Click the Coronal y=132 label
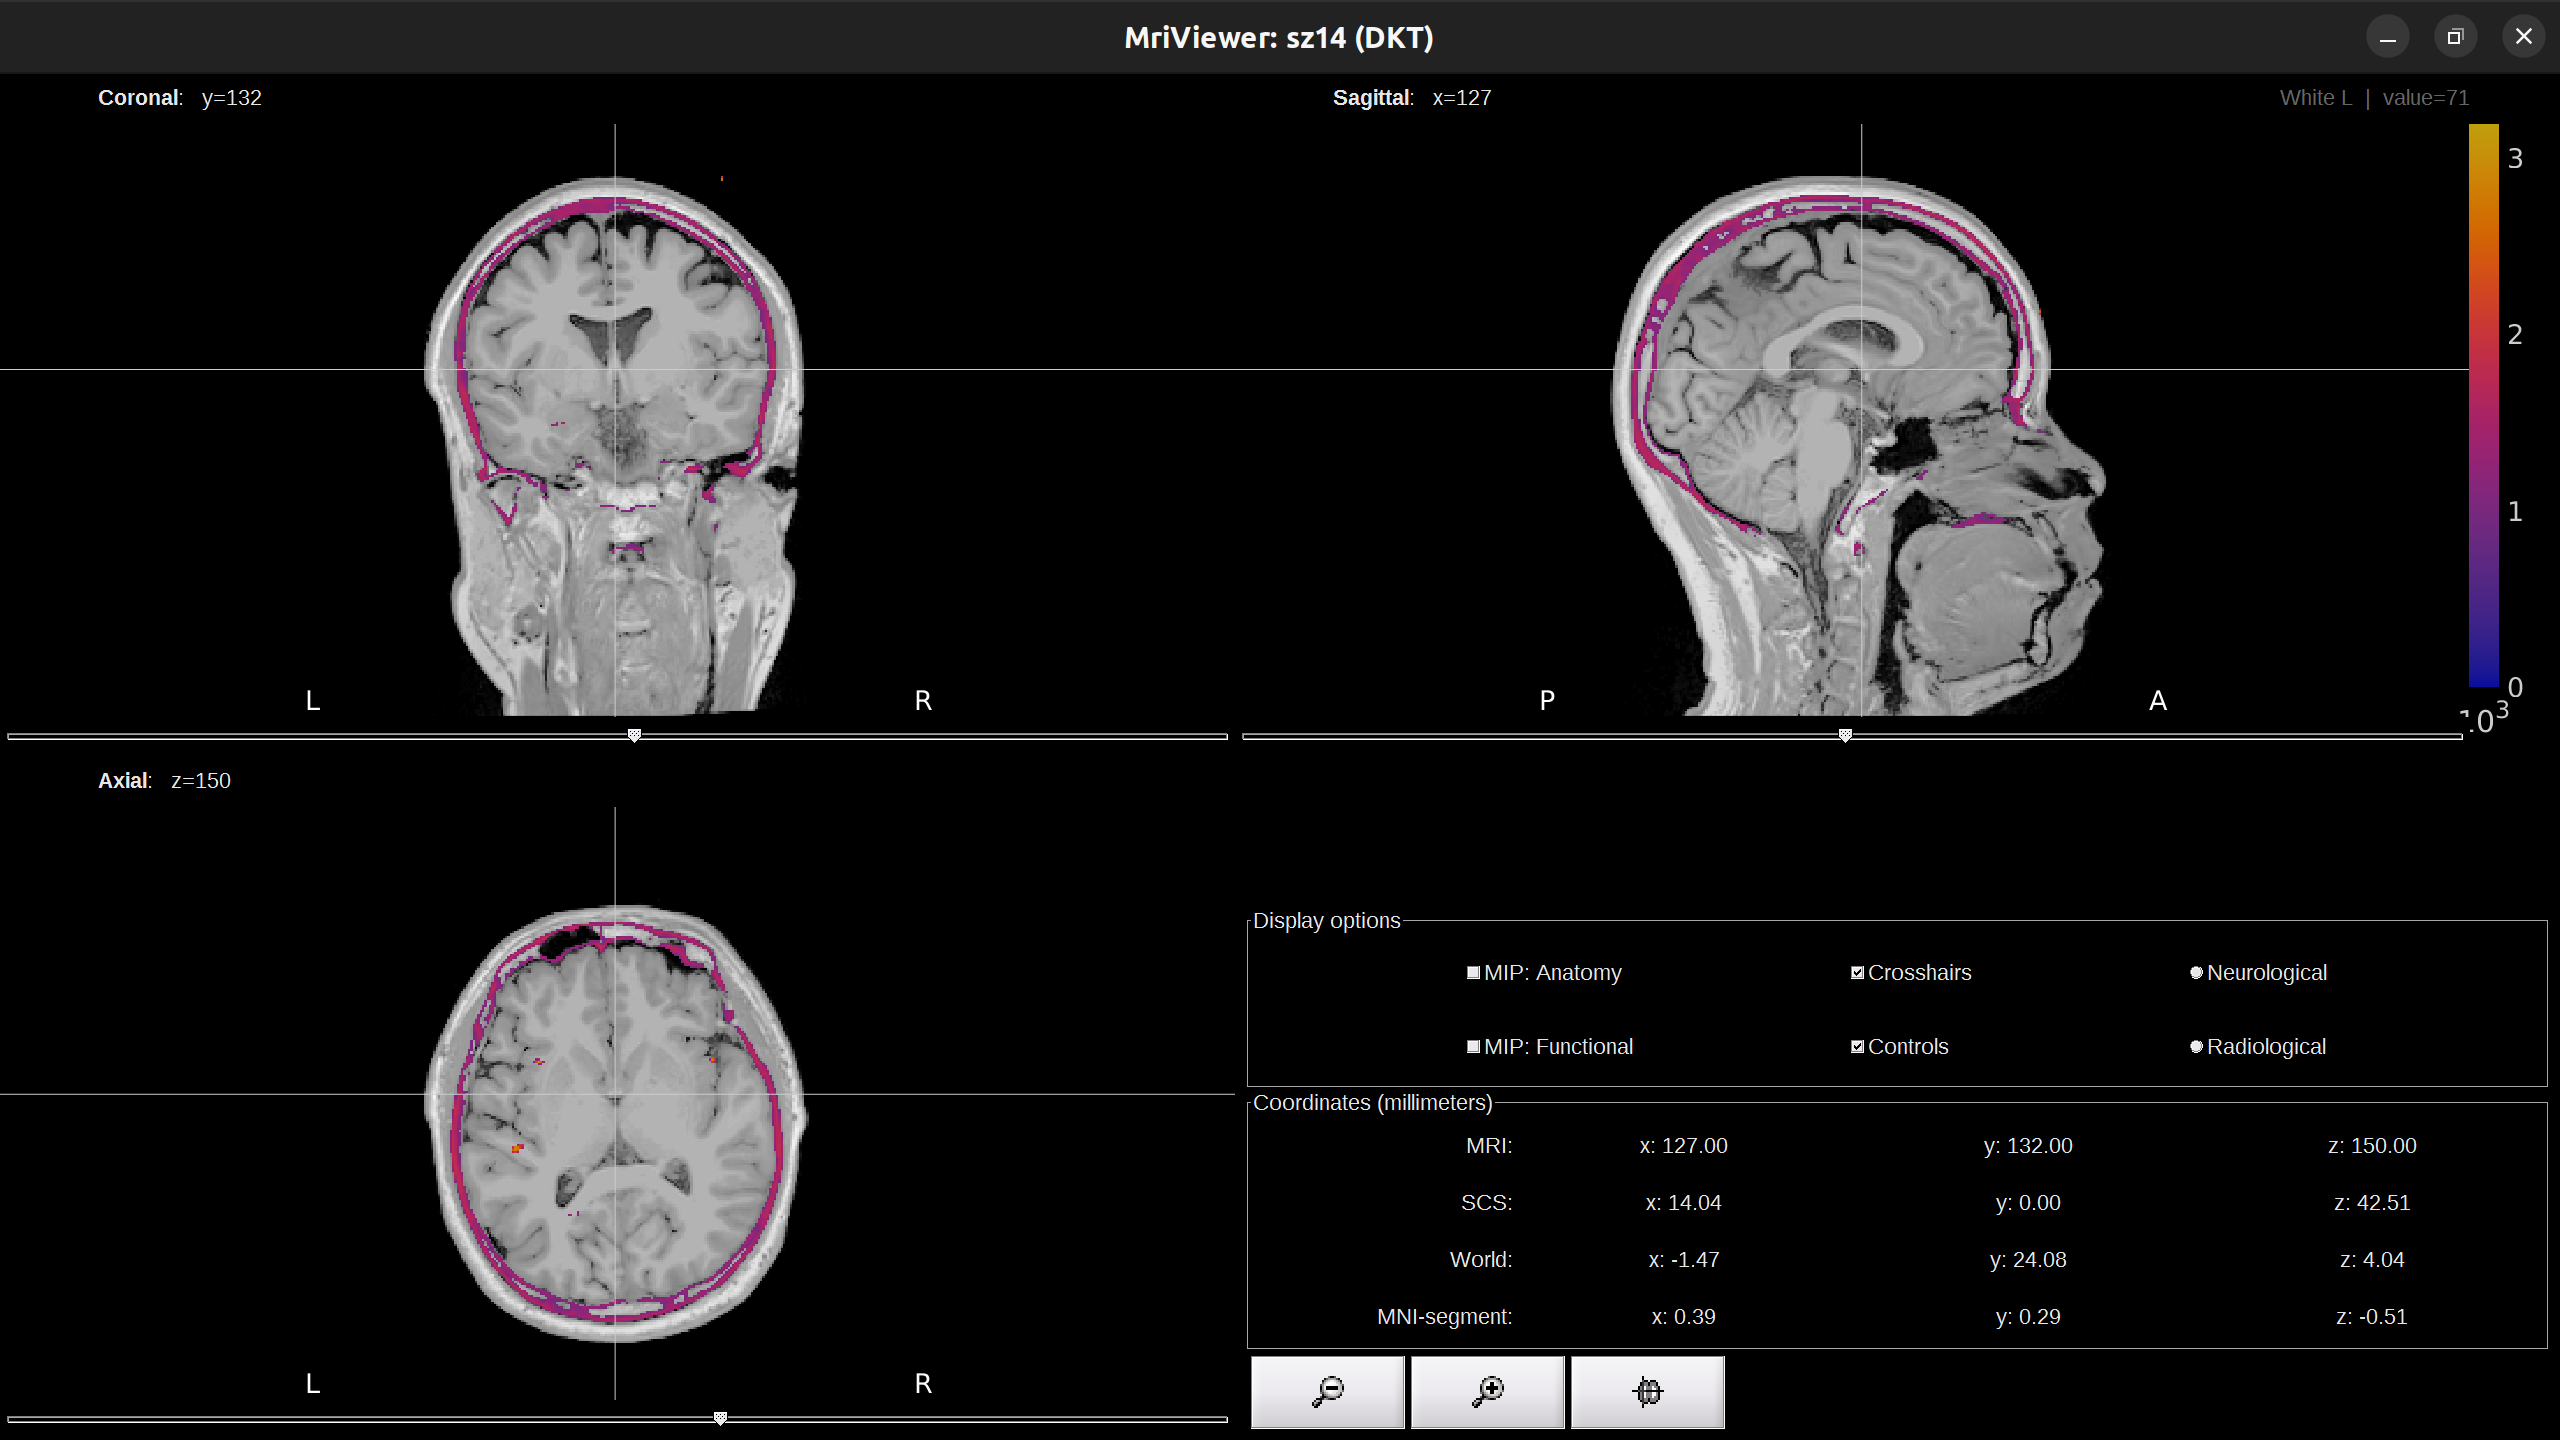Screen dimensions: 2560x1440 tap(180, 98)
